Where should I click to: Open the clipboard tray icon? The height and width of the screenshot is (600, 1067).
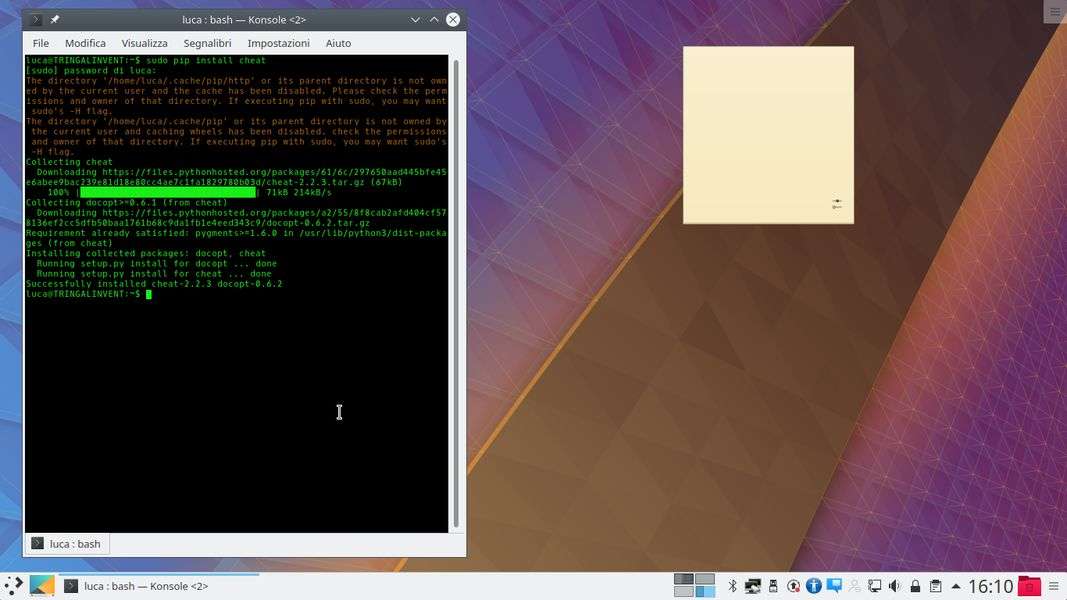pyautogui.click(x=935, y=586)
